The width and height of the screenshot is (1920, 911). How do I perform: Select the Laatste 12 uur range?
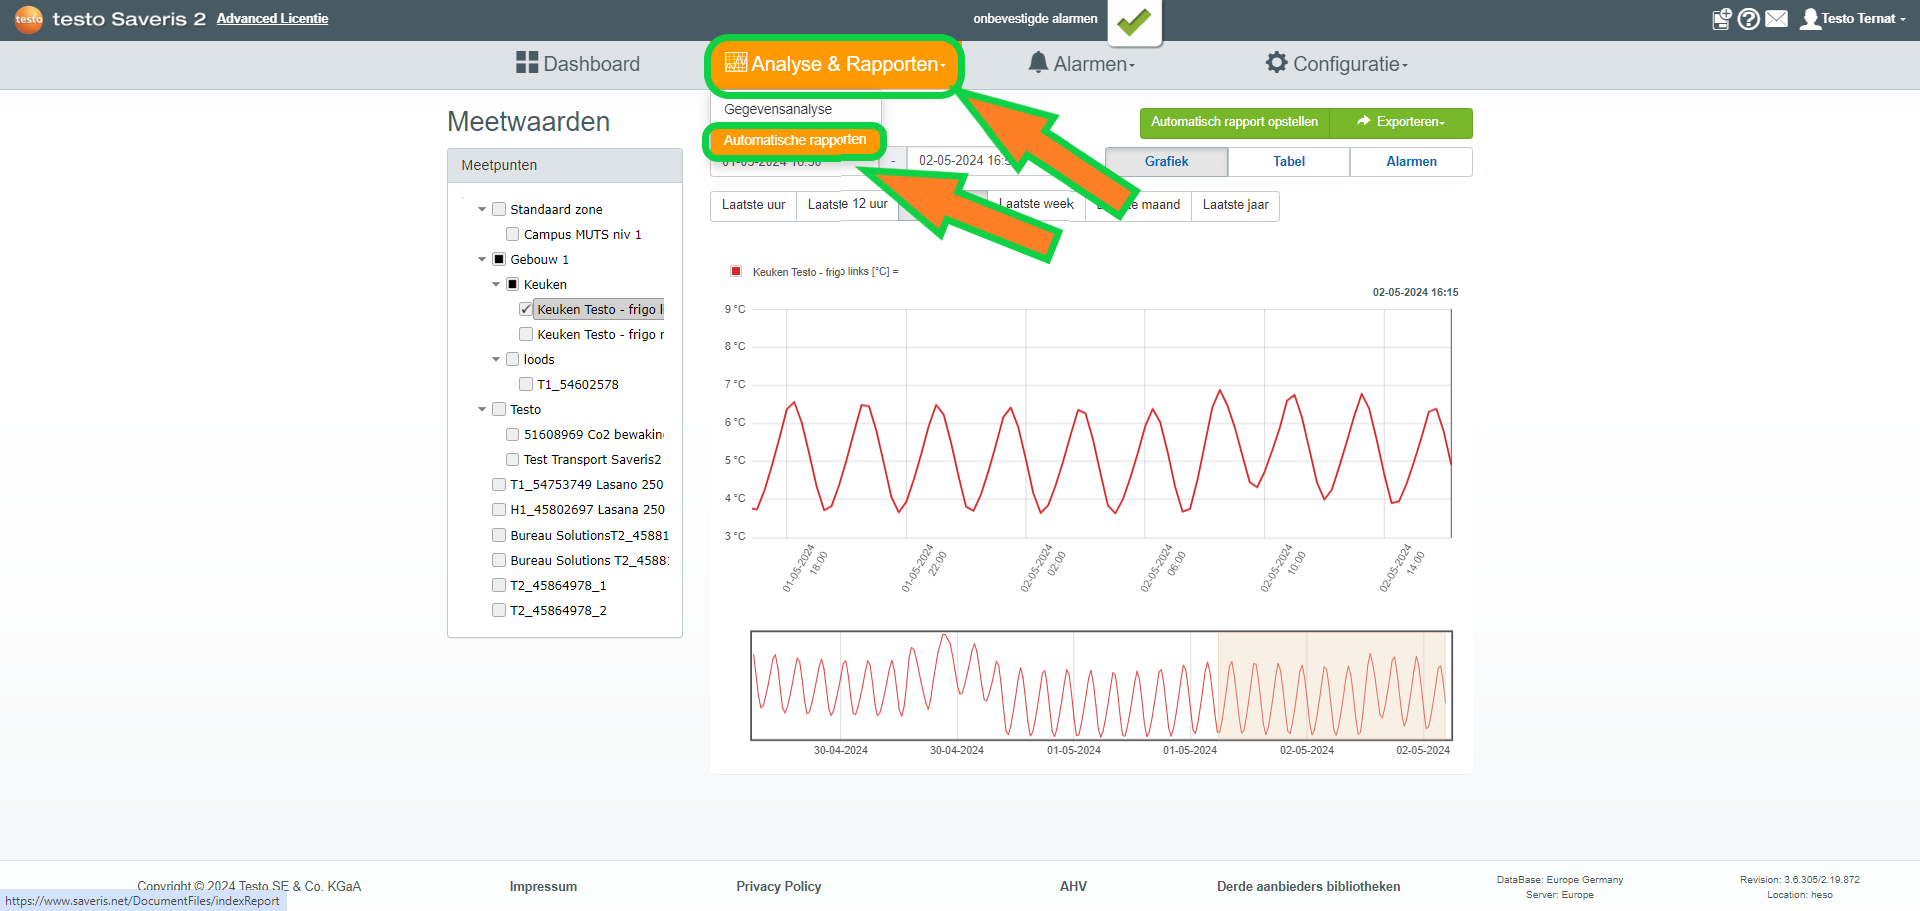click(x=847, y=205)
